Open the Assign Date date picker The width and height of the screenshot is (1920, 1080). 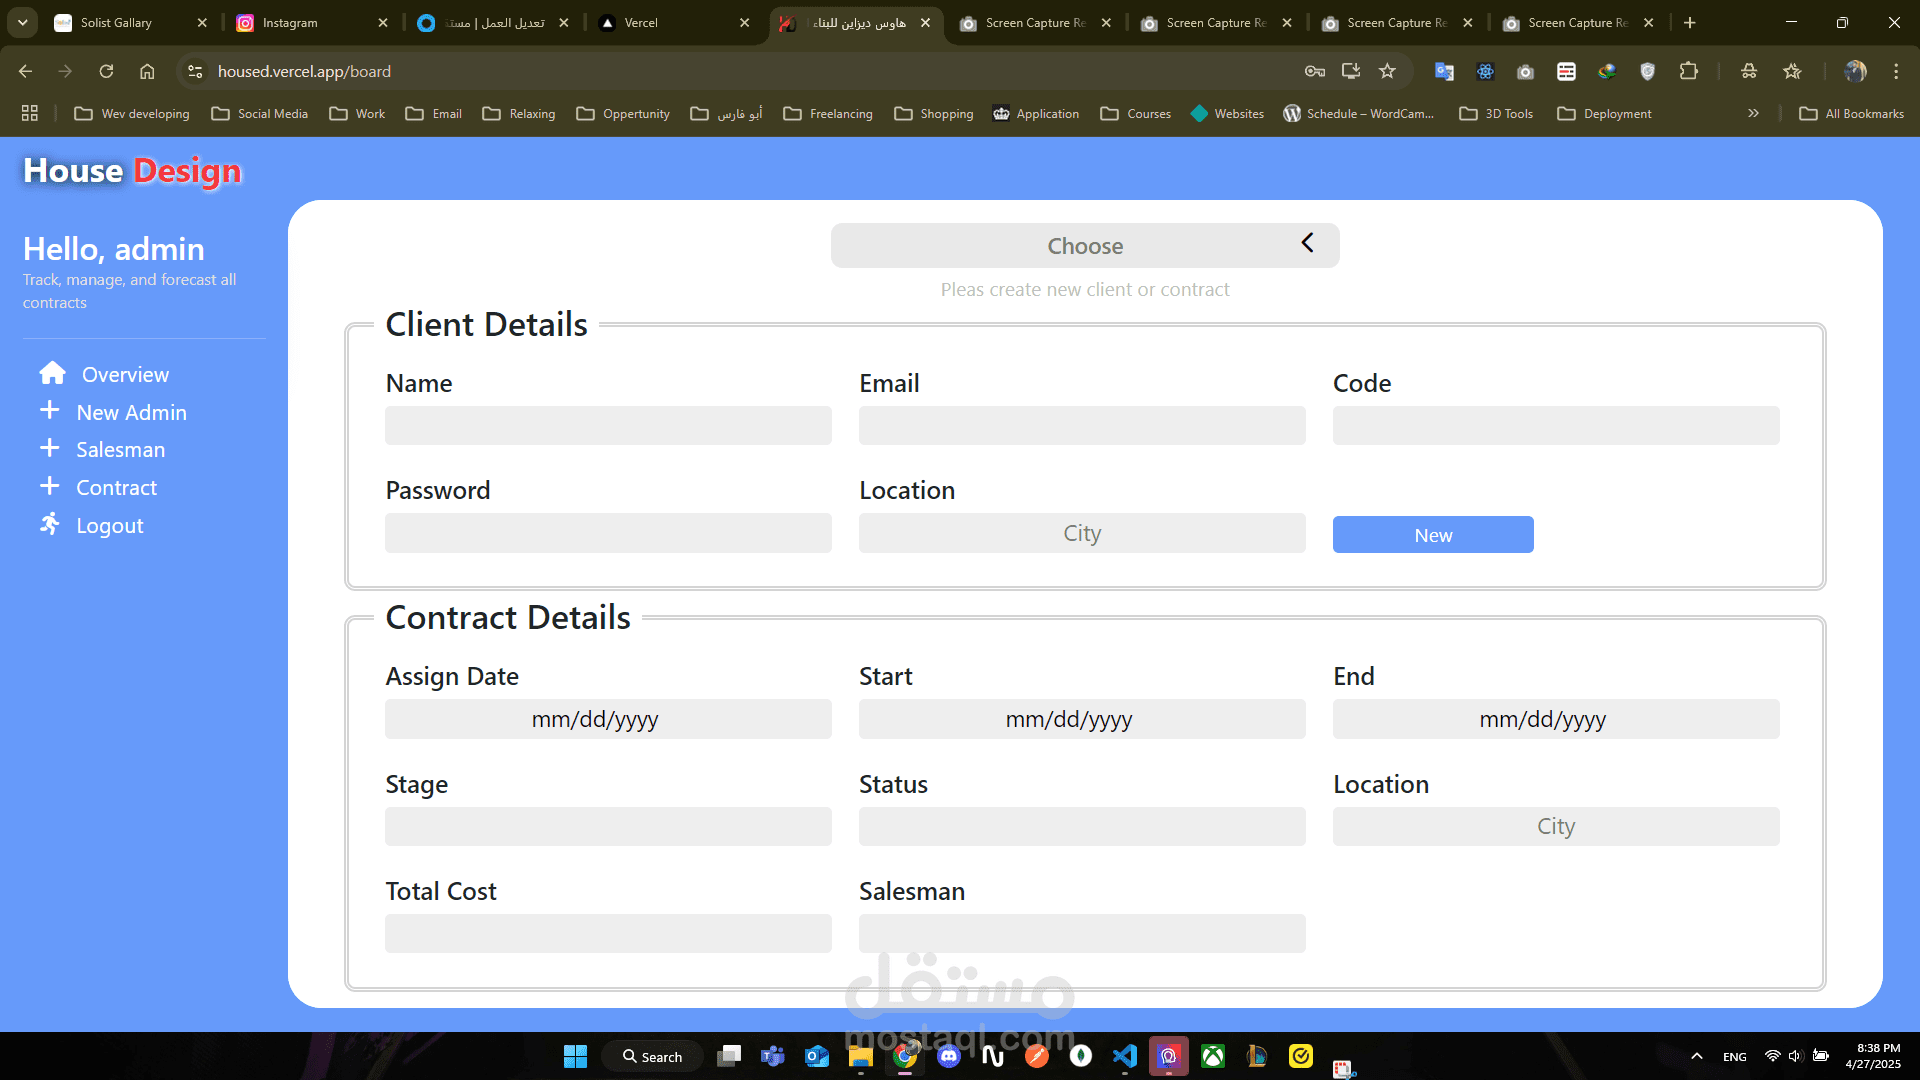[607, 719]
